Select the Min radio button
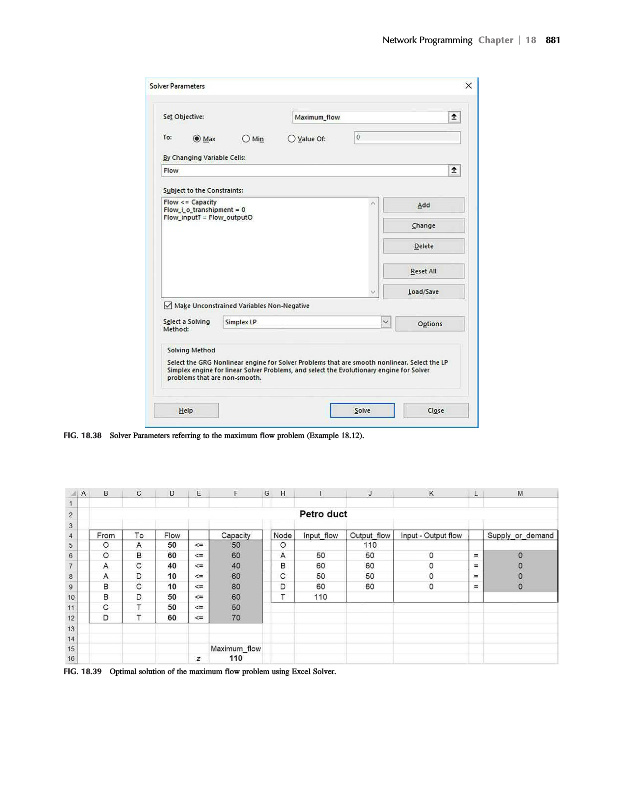The image size is (625, 800). click(x=244, y=139)
